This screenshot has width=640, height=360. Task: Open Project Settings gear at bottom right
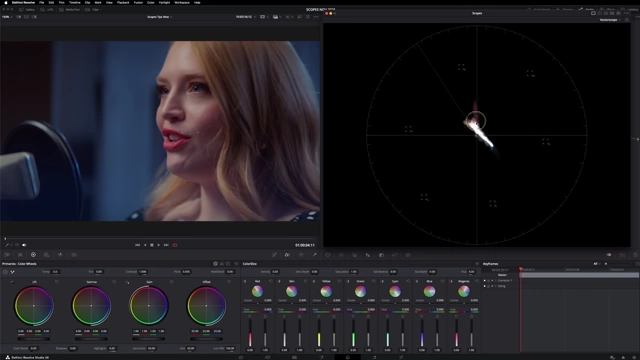pyautogui.click(x=633, y=357)
